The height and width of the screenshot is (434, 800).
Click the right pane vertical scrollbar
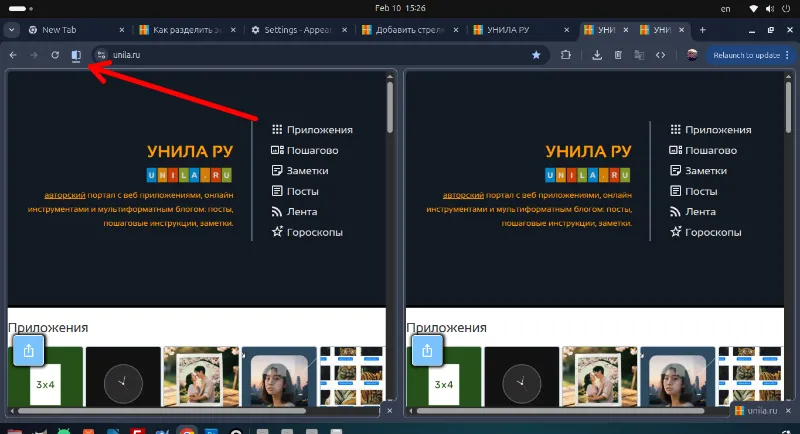[x=788, y=107]
